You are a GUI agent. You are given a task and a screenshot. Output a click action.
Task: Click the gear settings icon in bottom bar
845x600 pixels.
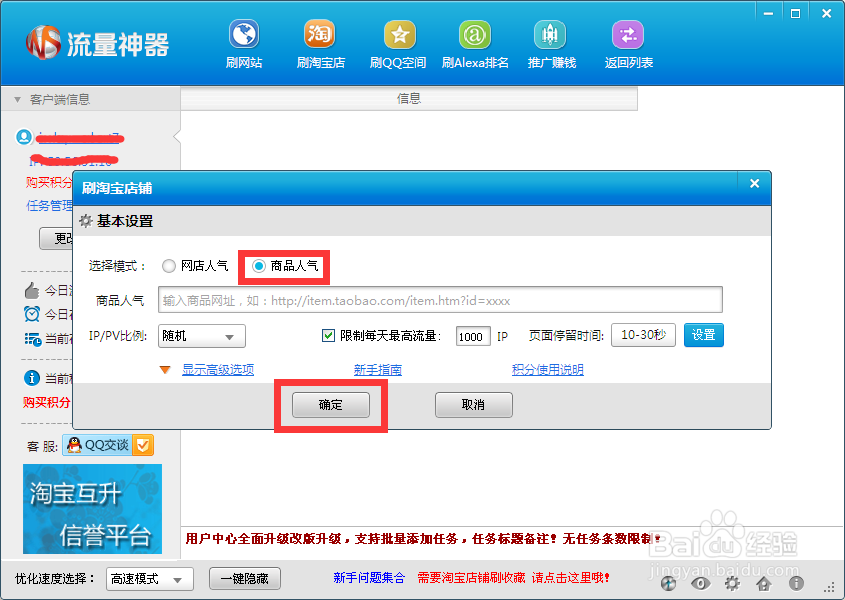click(x=732, y=583)
